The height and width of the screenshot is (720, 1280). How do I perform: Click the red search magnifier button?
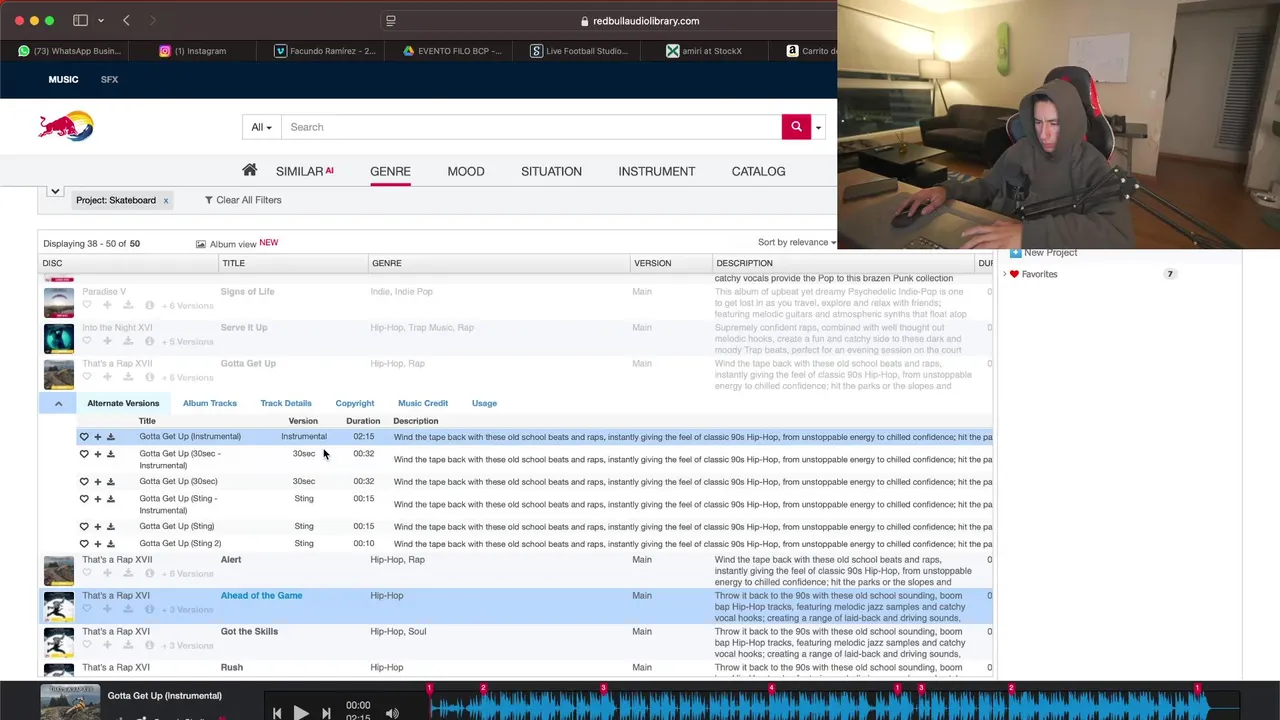(x=796, y=127)
